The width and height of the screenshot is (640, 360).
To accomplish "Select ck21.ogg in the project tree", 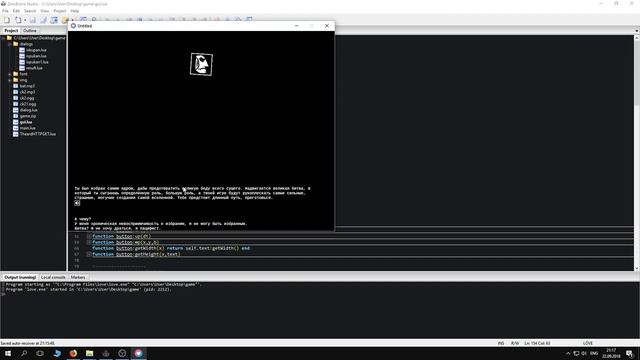I will [28, 104].
